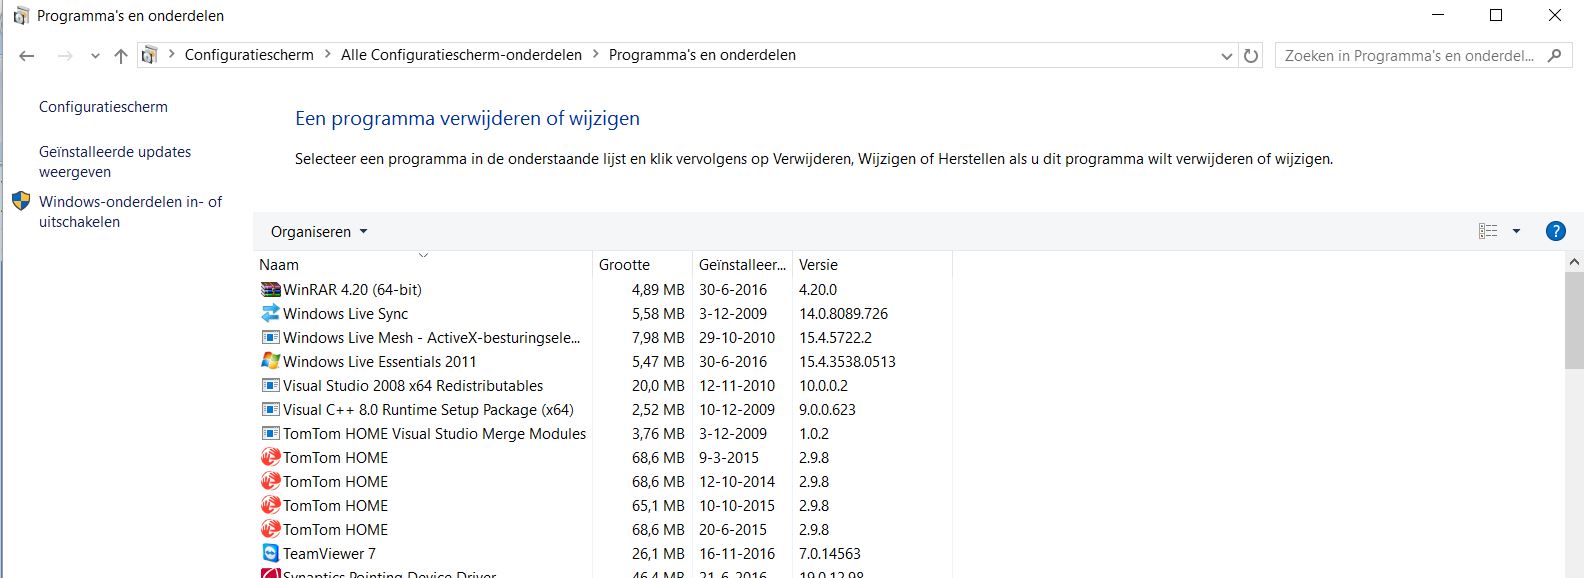1584x578 pixels.
Task: Click size value 65,1 MB
Action: 658,506
